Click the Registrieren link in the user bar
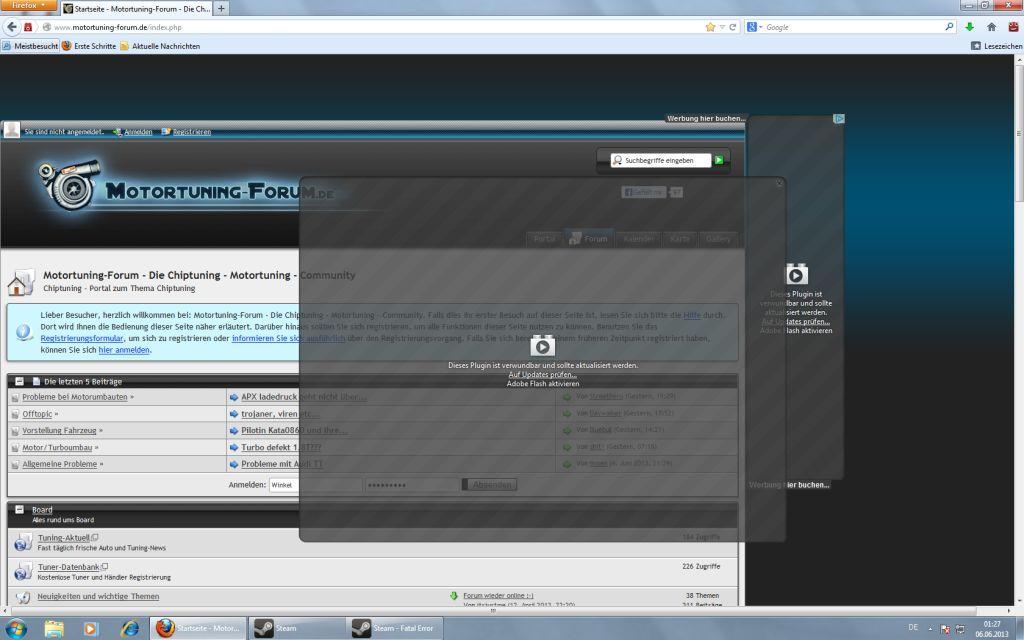 pos(191,132)
